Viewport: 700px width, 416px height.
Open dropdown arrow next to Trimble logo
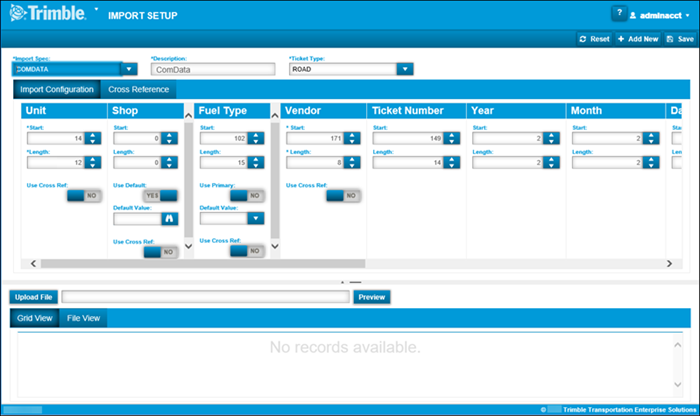point(96,9)
